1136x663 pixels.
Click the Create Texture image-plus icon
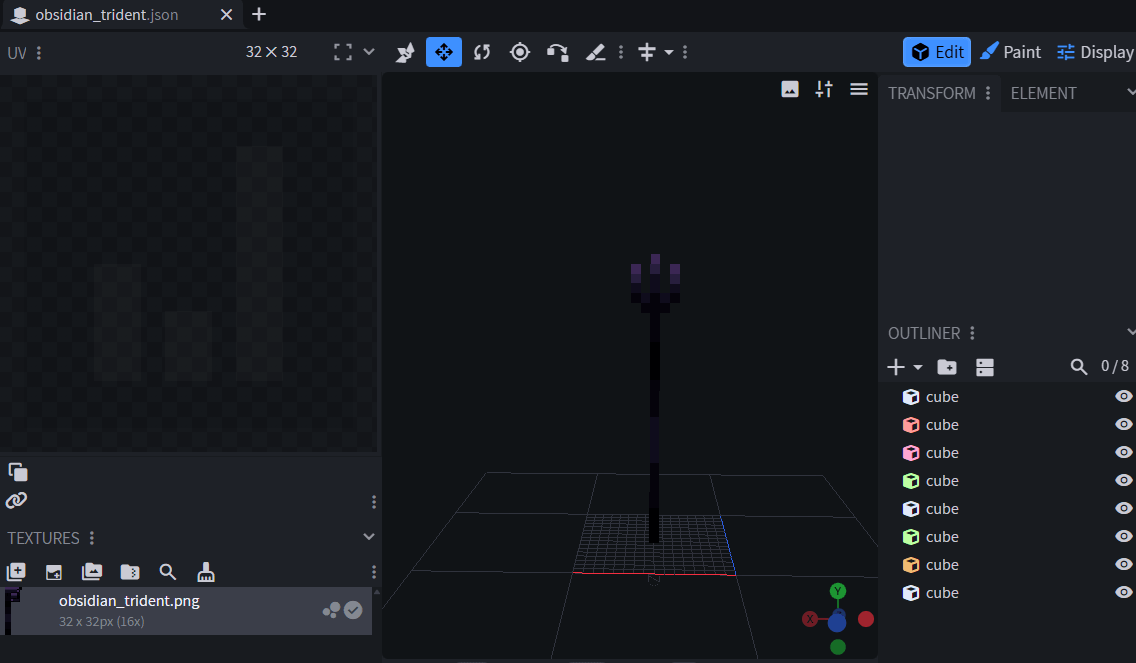(x=54, y=572)
